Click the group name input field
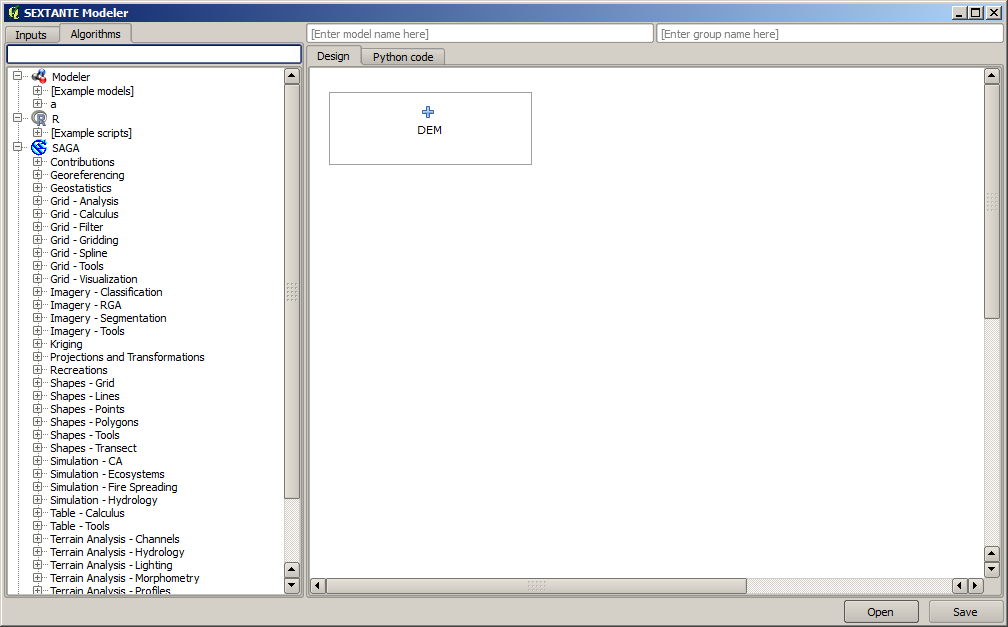The width and height of the screenshot is (1008, 627). click(829, 34)
